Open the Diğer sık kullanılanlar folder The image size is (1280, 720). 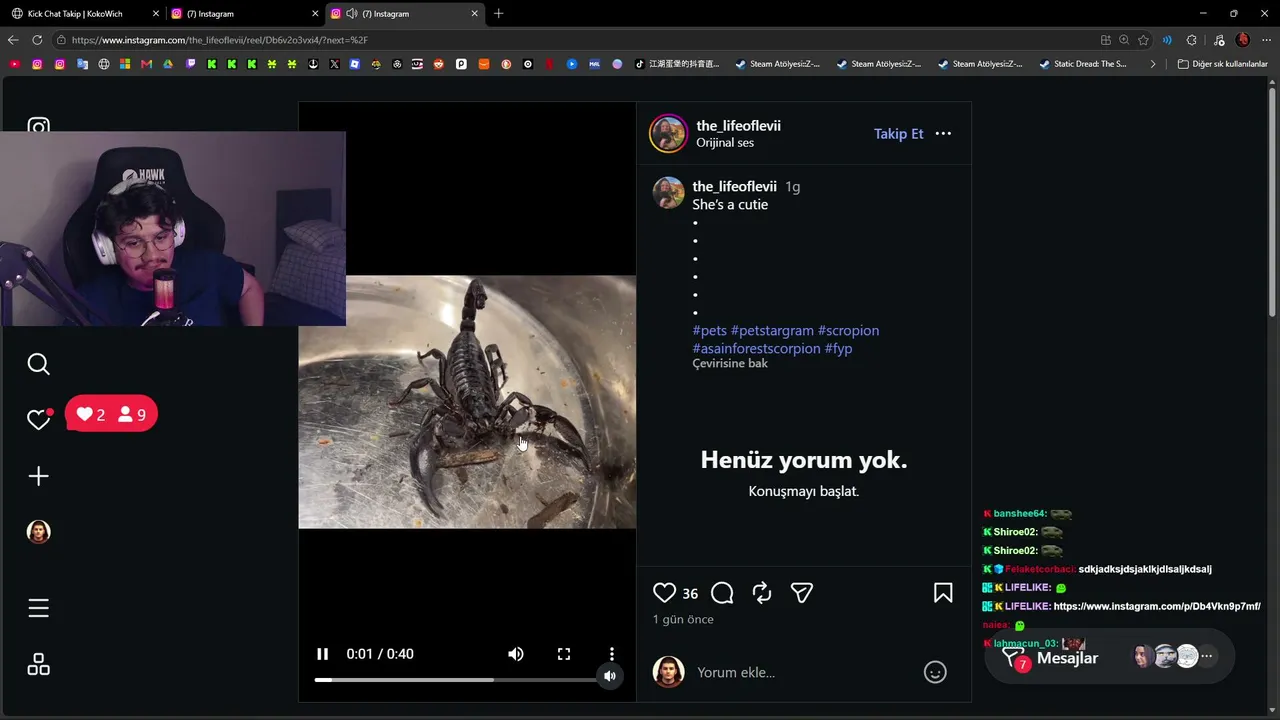pos(1222,64)
